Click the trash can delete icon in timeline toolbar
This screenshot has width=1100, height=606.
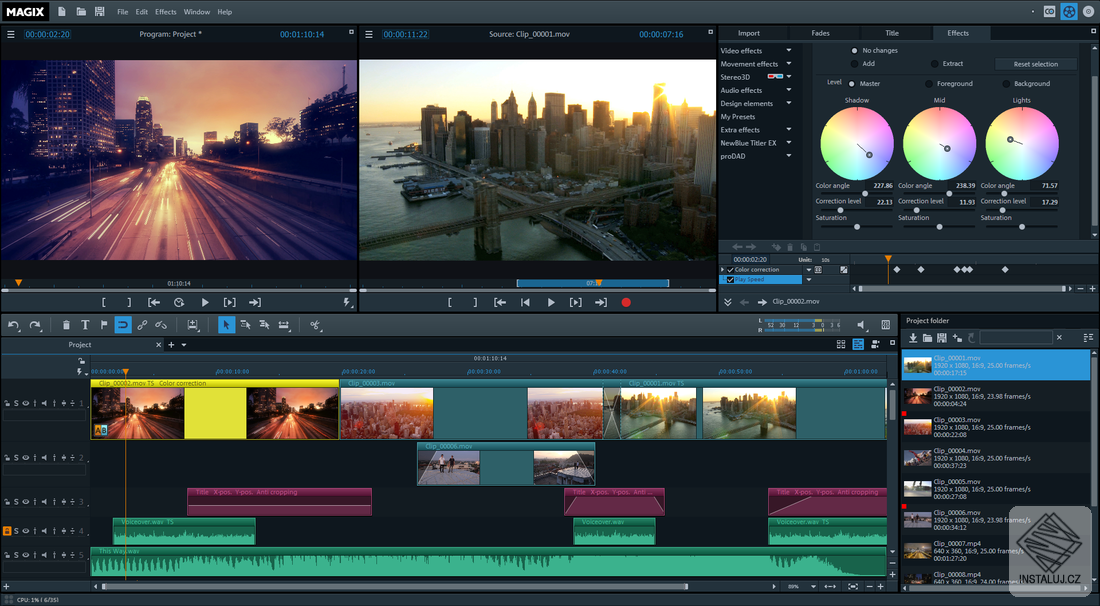66,325
